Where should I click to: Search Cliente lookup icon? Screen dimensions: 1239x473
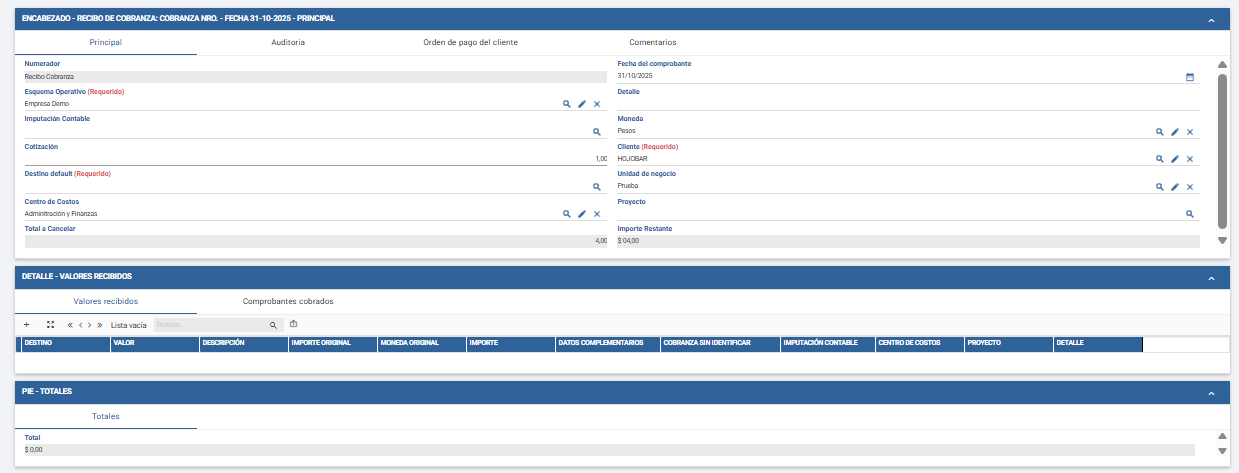click(x=1160, y=159)
